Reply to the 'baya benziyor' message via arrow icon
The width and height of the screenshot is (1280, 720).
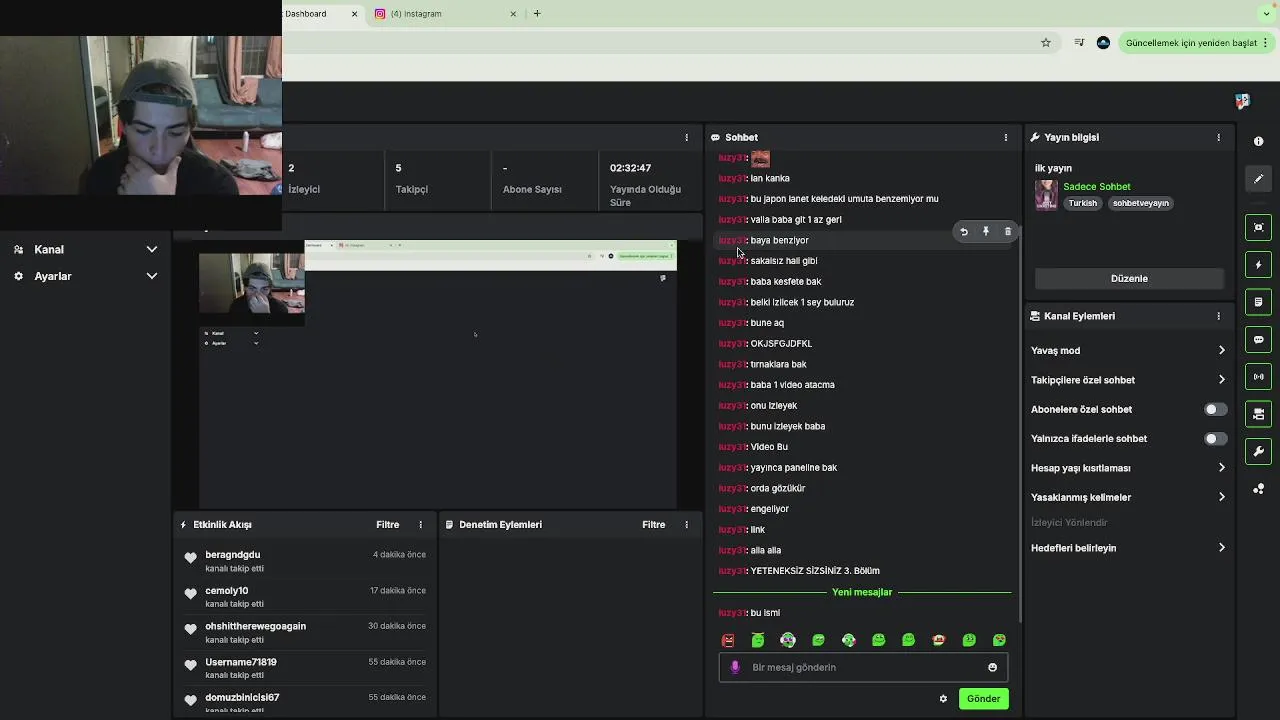[x=964, y=232]
